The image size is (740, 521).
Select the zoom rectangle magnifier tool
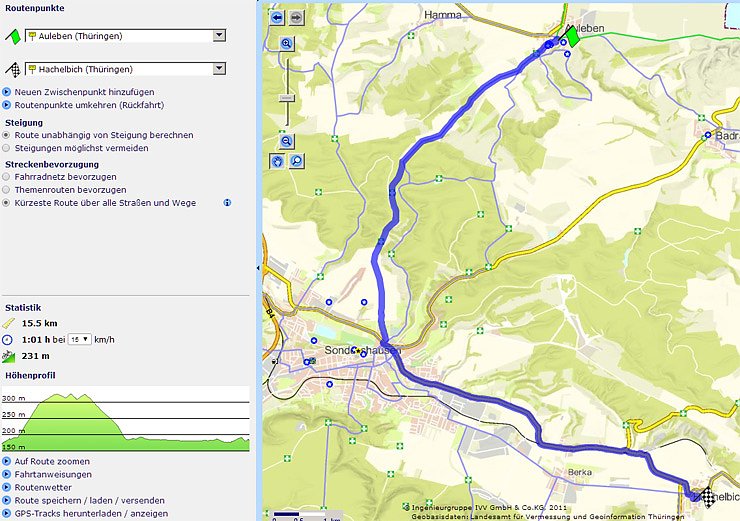click(296, 160)
